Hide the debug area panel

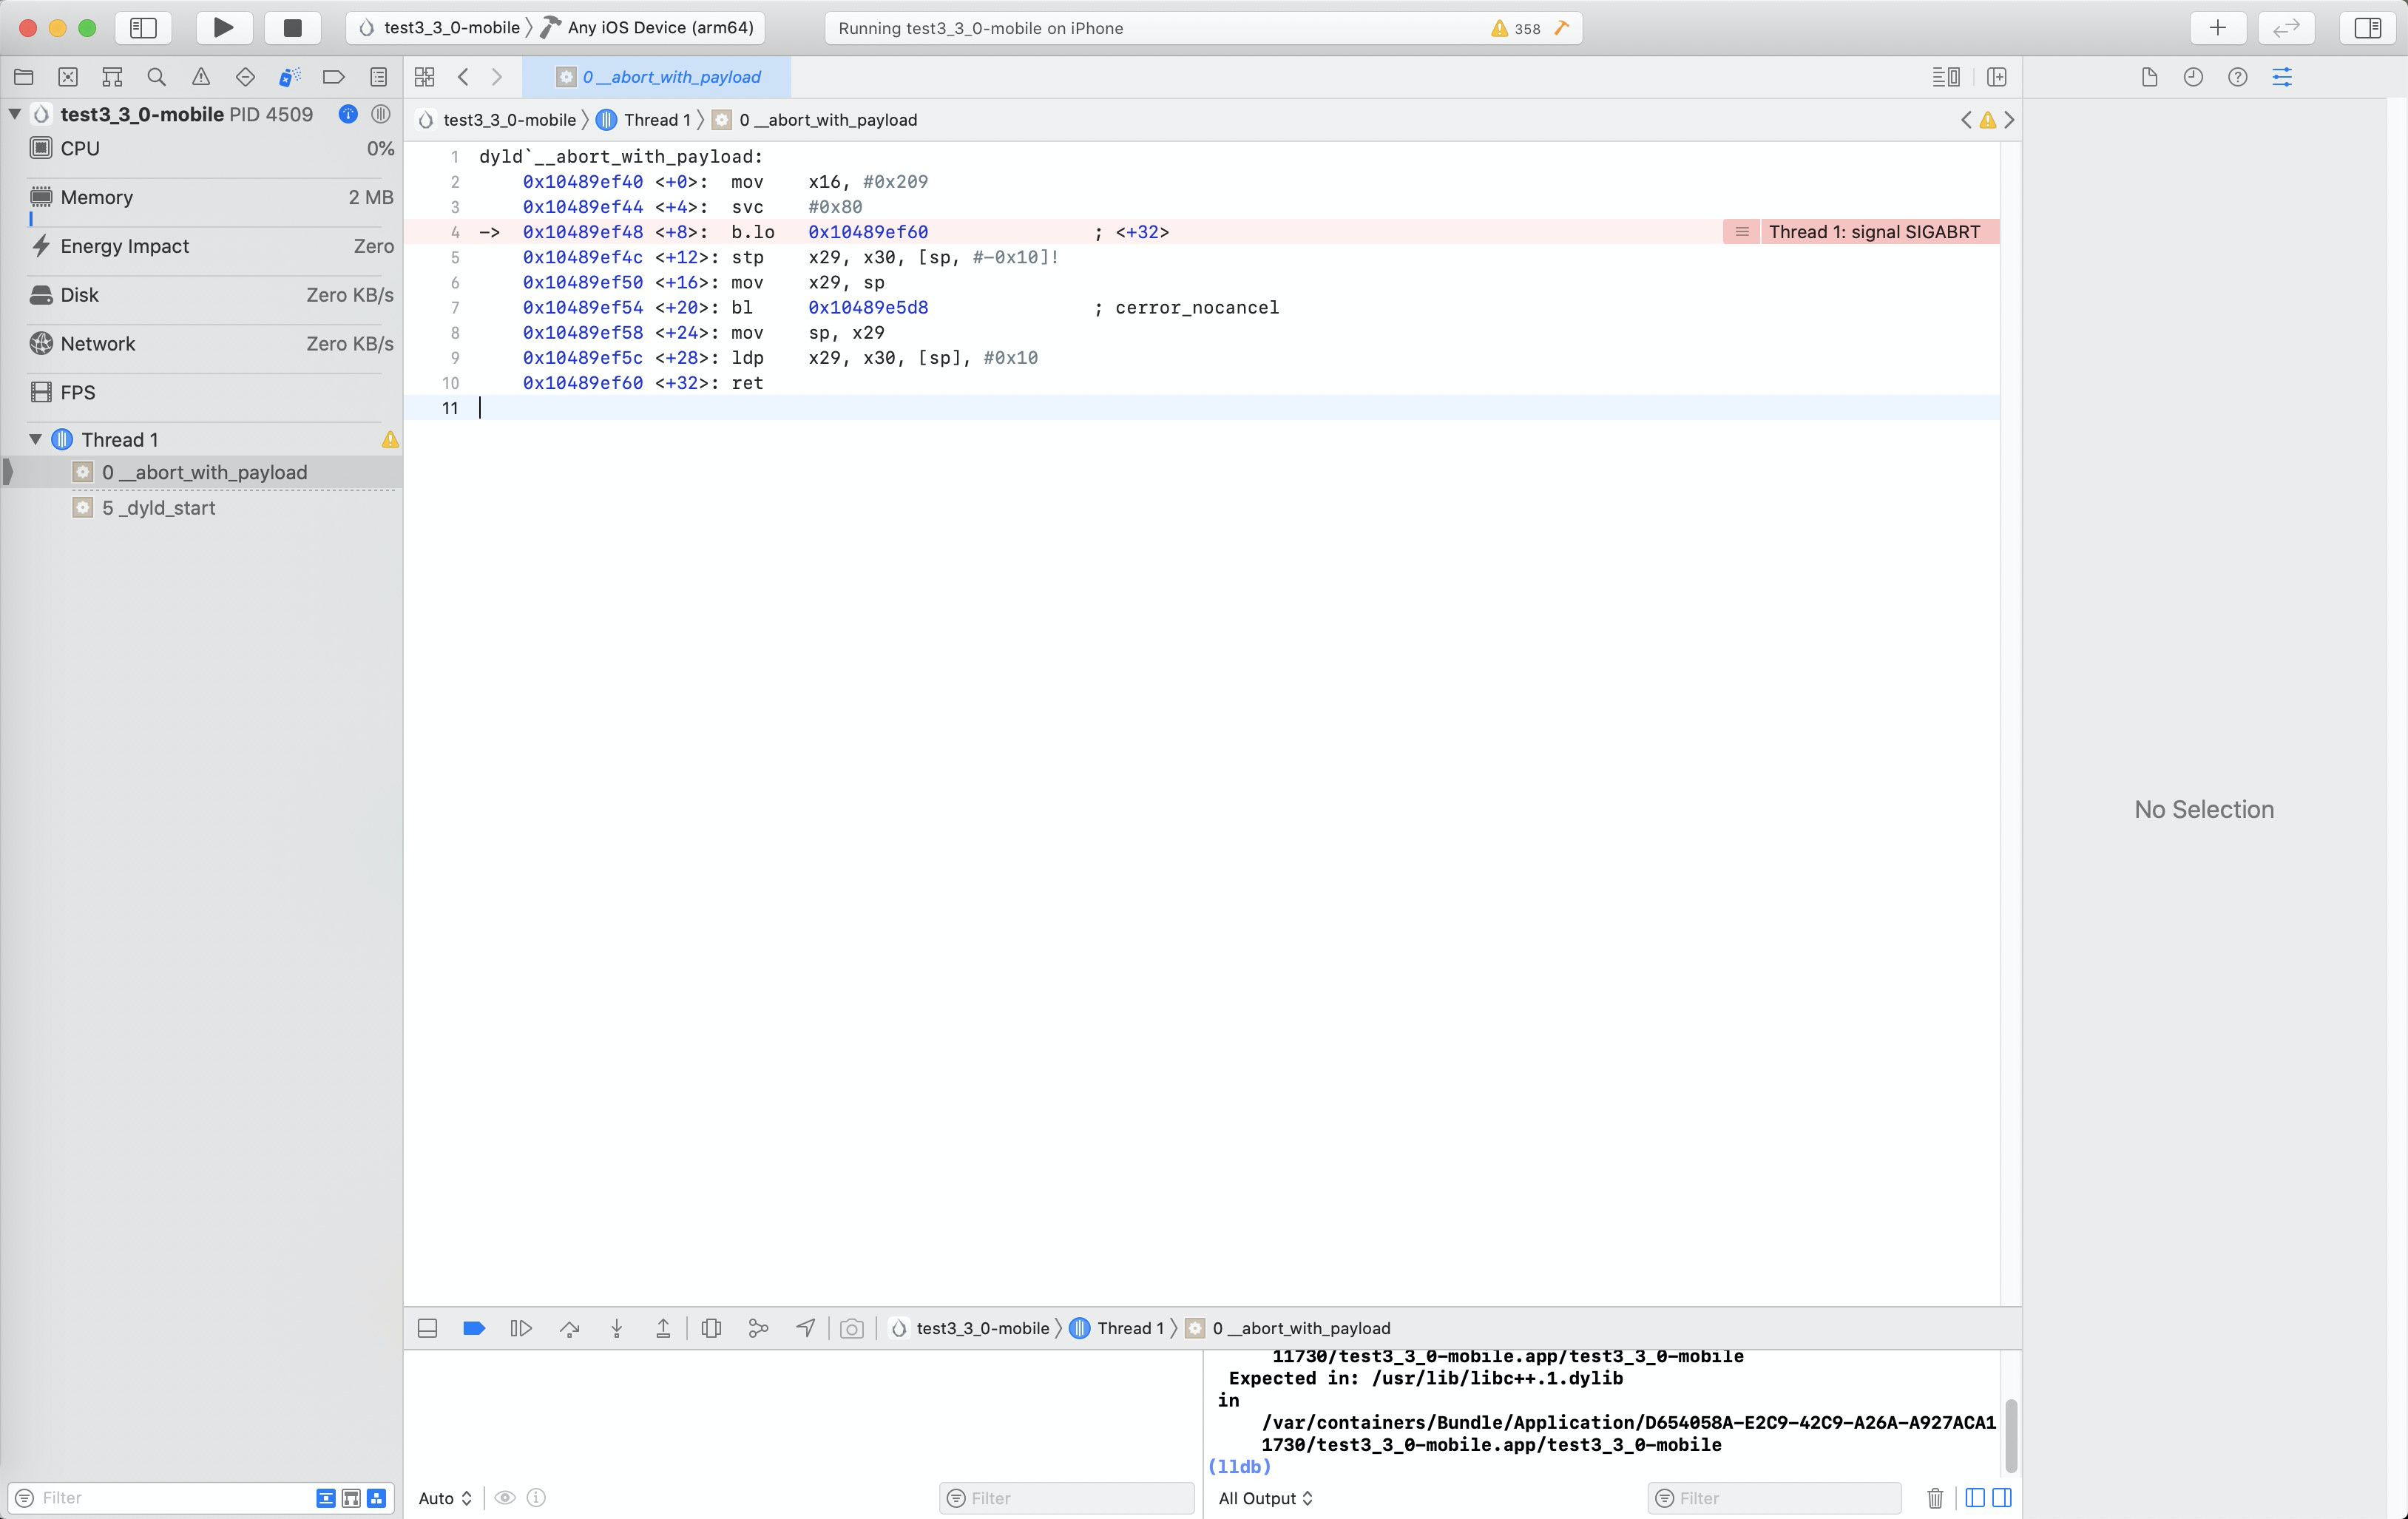(x=427, y=1328)
